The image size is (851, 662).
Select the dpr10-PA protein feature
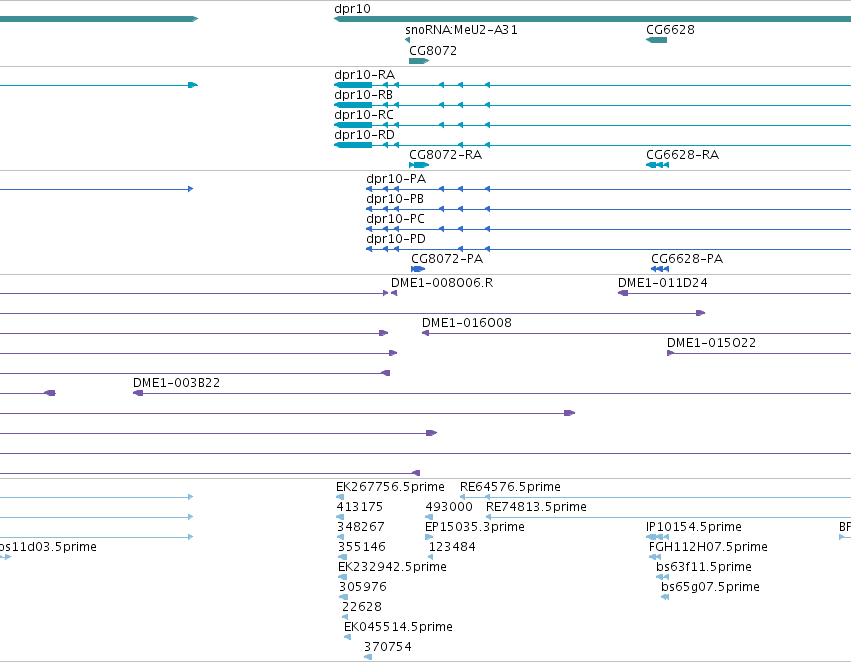coord(396,179)
